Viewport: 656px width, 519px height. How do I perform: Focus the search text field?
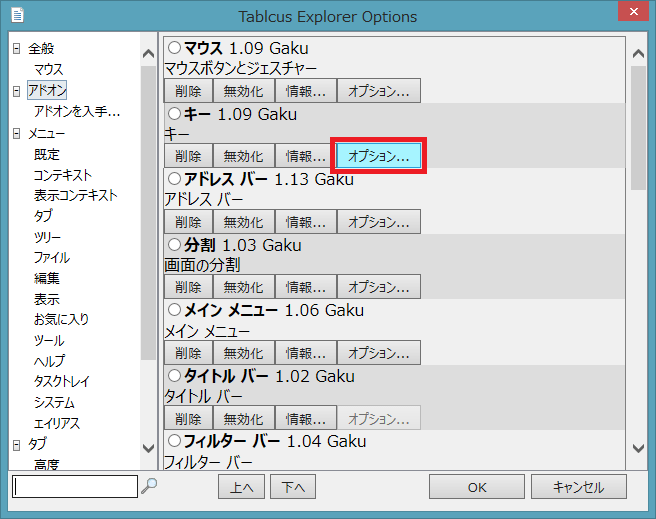pyautogui.click(x=75, y=487)
